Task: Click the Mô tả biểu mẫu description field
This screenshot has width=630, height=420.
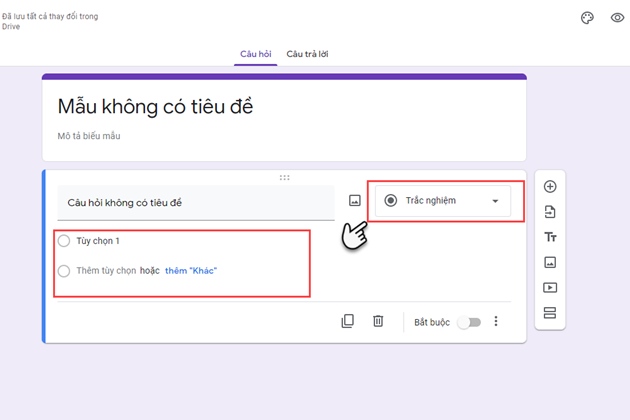Action: [x=89, y=136]
